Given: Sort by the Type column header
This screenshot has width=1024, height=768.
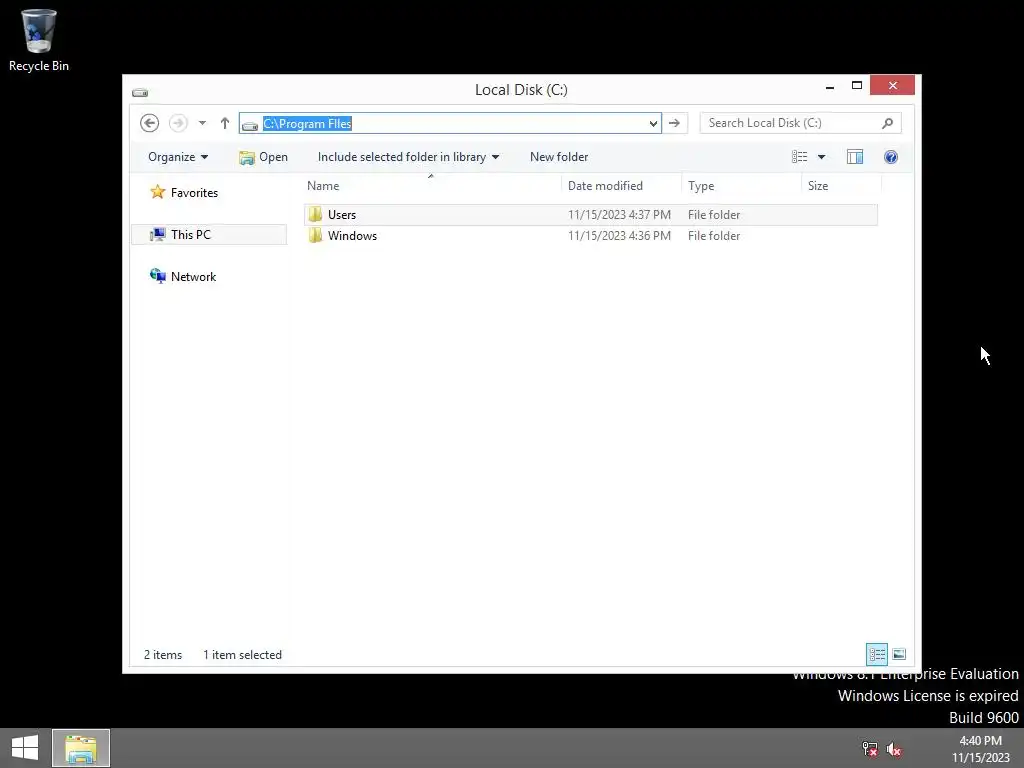Looking at the screenshot, I should pyautogui.click(x=741, y=185).
